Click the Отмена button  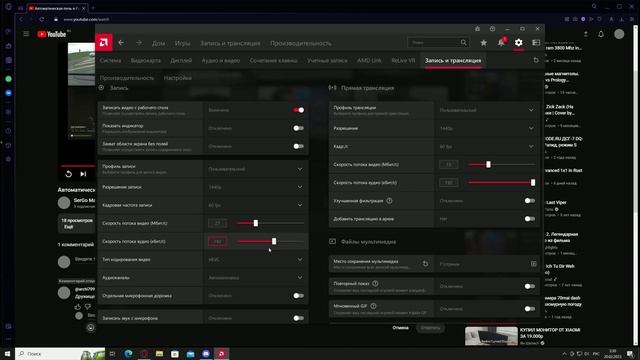point(400,328)
